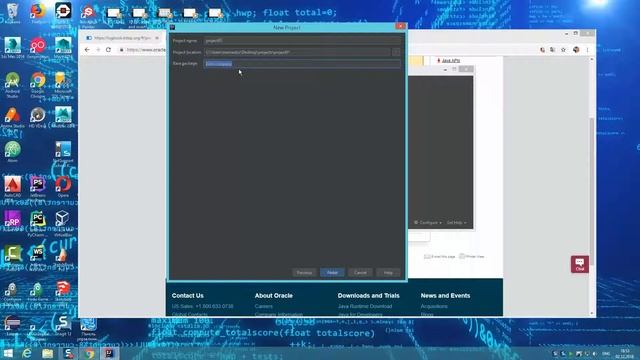Open Help from the New Project dialog
This screenshot has width=640, height=360.
388,272
